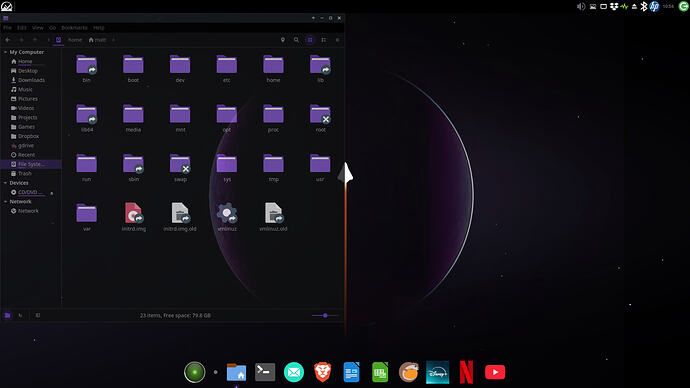Open the sys folder
The image size is (690, 388).
coord(227,164)
